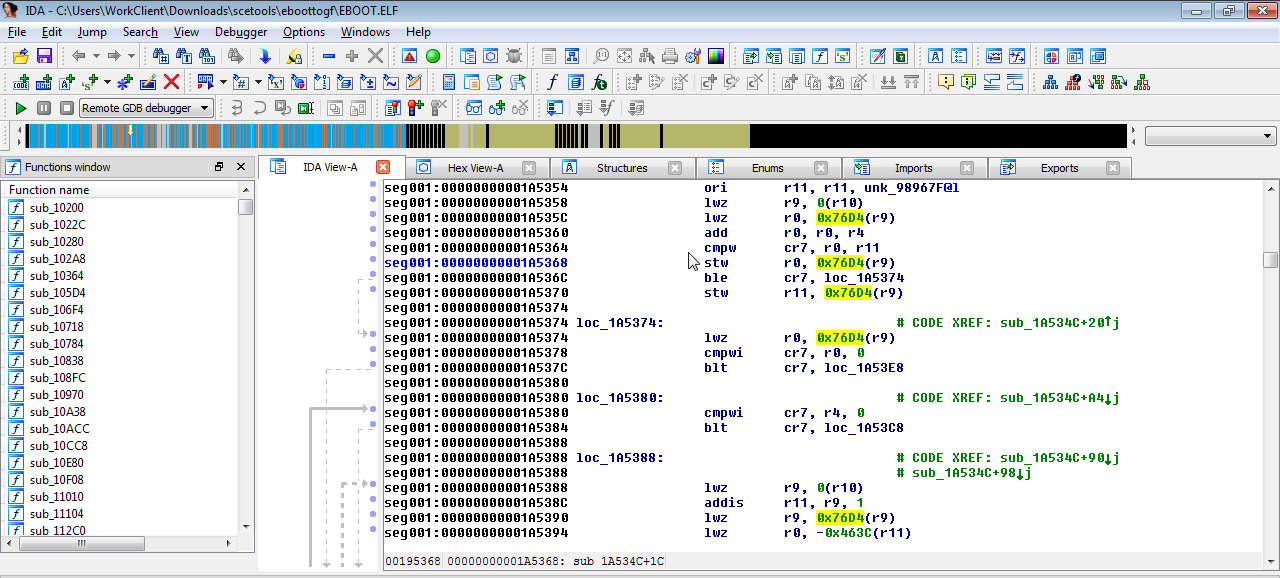1280x578 pixels.
Task: Click the green circle toolbar icon
Action: 433,56
